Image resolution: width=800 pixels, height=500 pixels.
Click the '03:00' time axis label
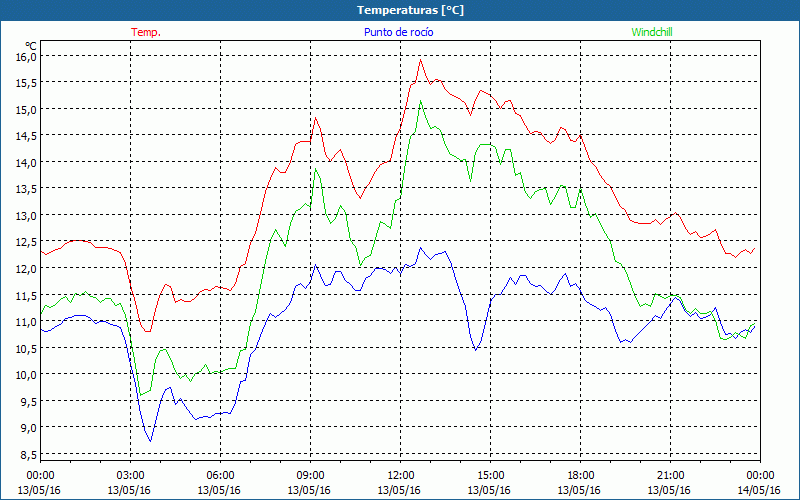[x=130, y=476]
